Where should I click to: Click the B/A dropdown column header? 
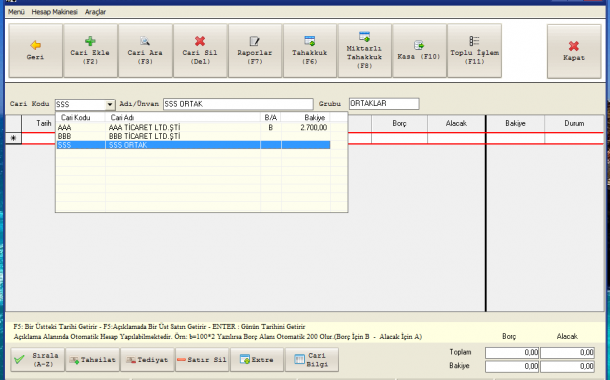[x=271, y=117]
